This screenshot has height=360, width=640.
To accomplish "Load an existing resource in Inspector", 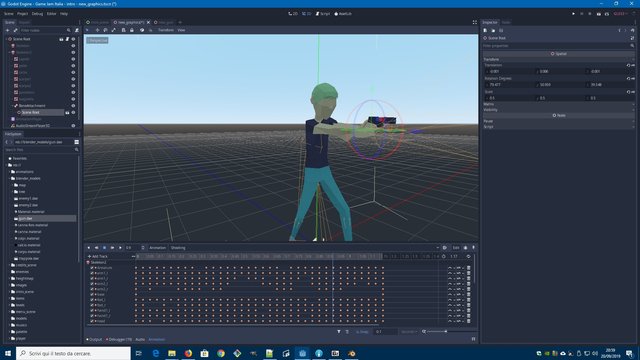I will pyautogui.click(x=493, y=30).
